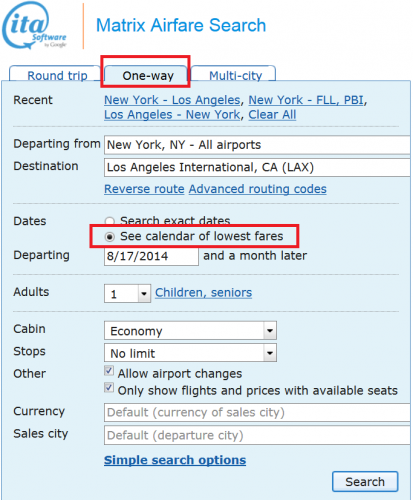Click the Departing from input field
413x500 pixels.
[257, 145]
